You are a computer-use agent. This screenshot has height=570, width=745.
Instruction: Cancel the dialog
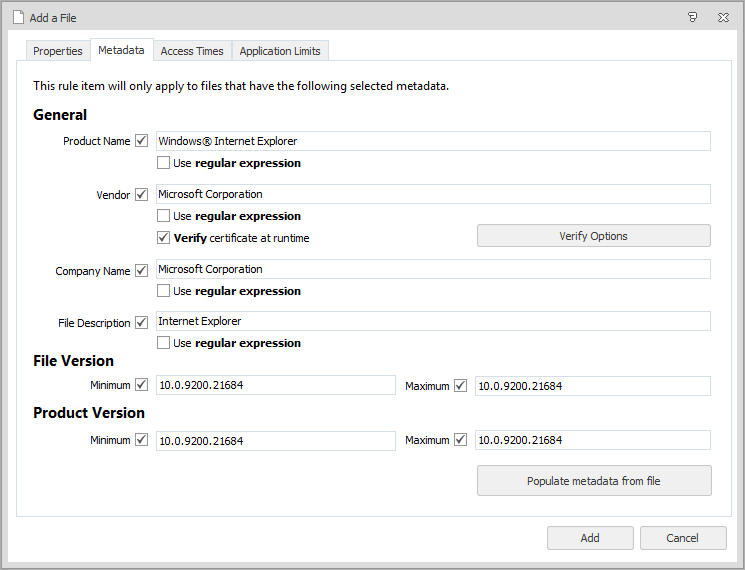pos(683,538)
